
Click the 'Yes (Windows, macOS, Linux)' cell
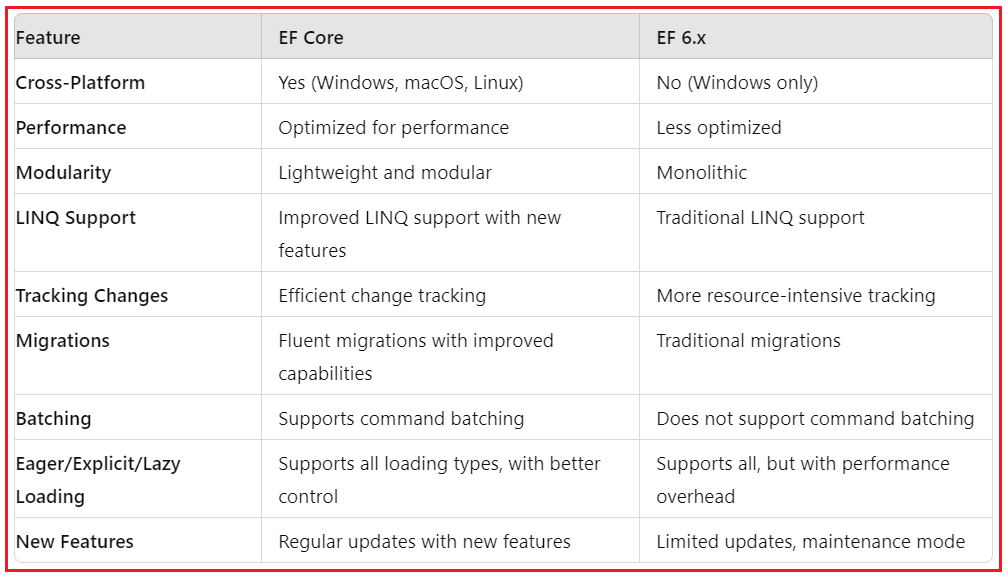coord(400,83)
